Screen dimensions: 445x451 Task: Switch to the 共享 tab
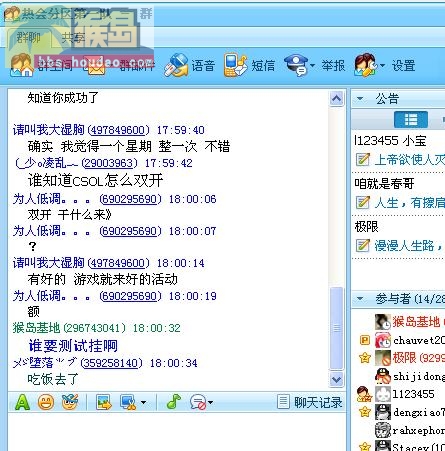(73, 38)
